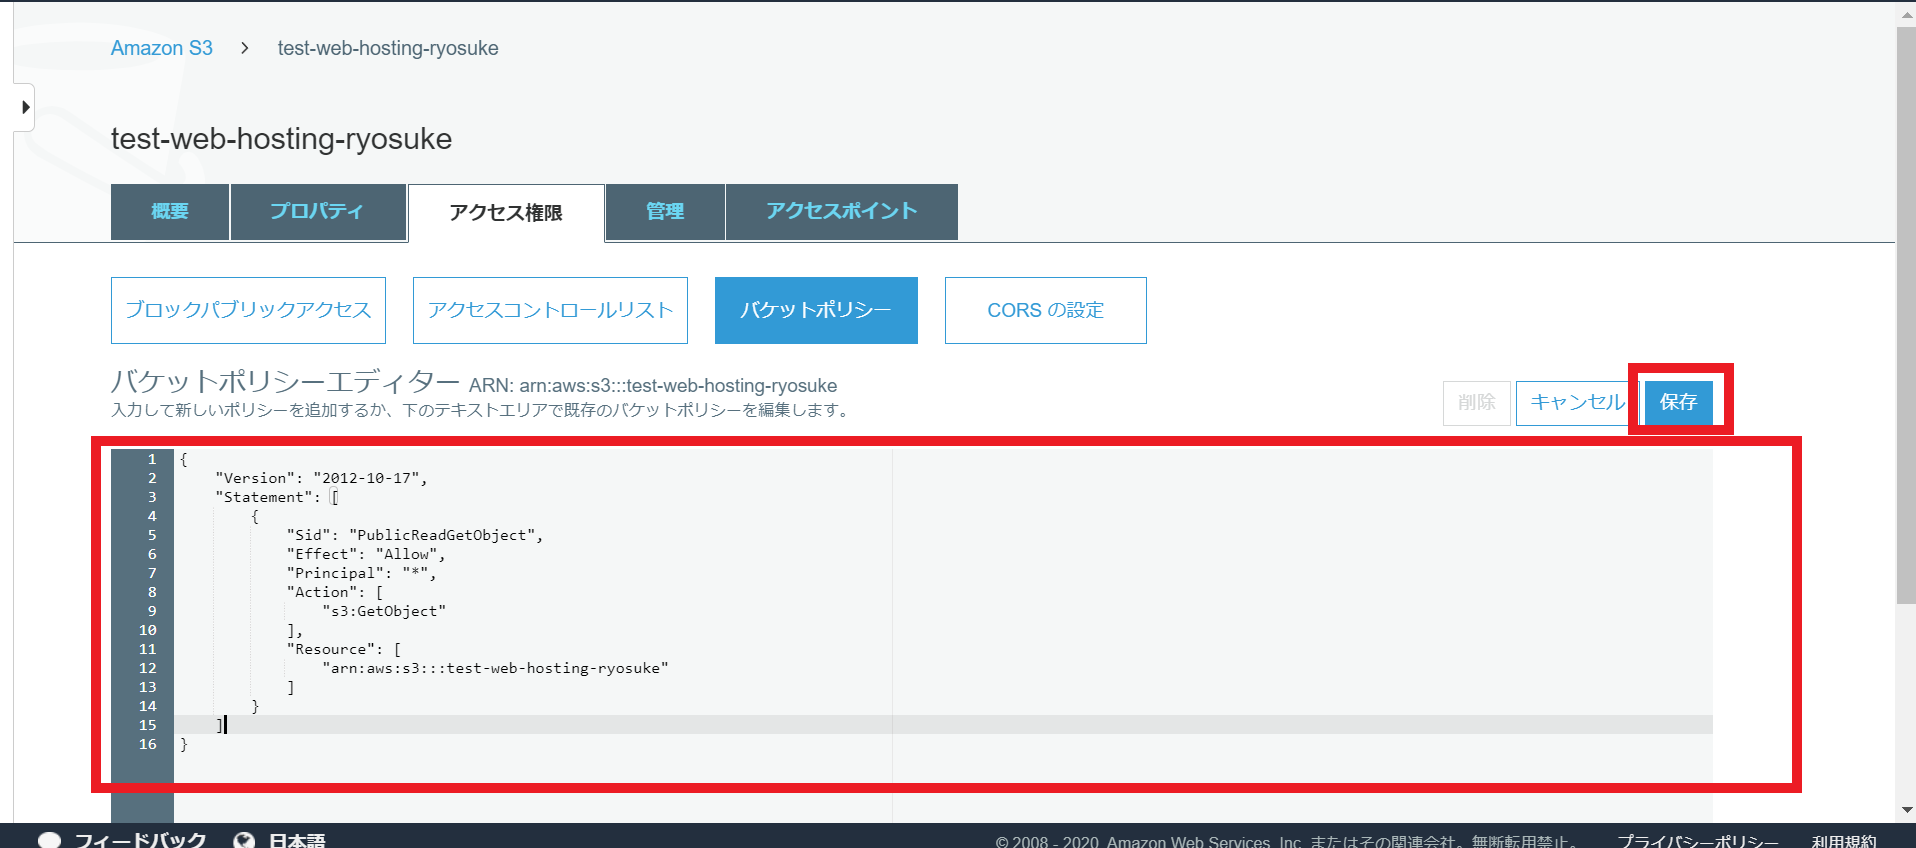Screen dimensions: 1916x848
Task: Select the アクセス権限 tab
Action: click(506, 213)
